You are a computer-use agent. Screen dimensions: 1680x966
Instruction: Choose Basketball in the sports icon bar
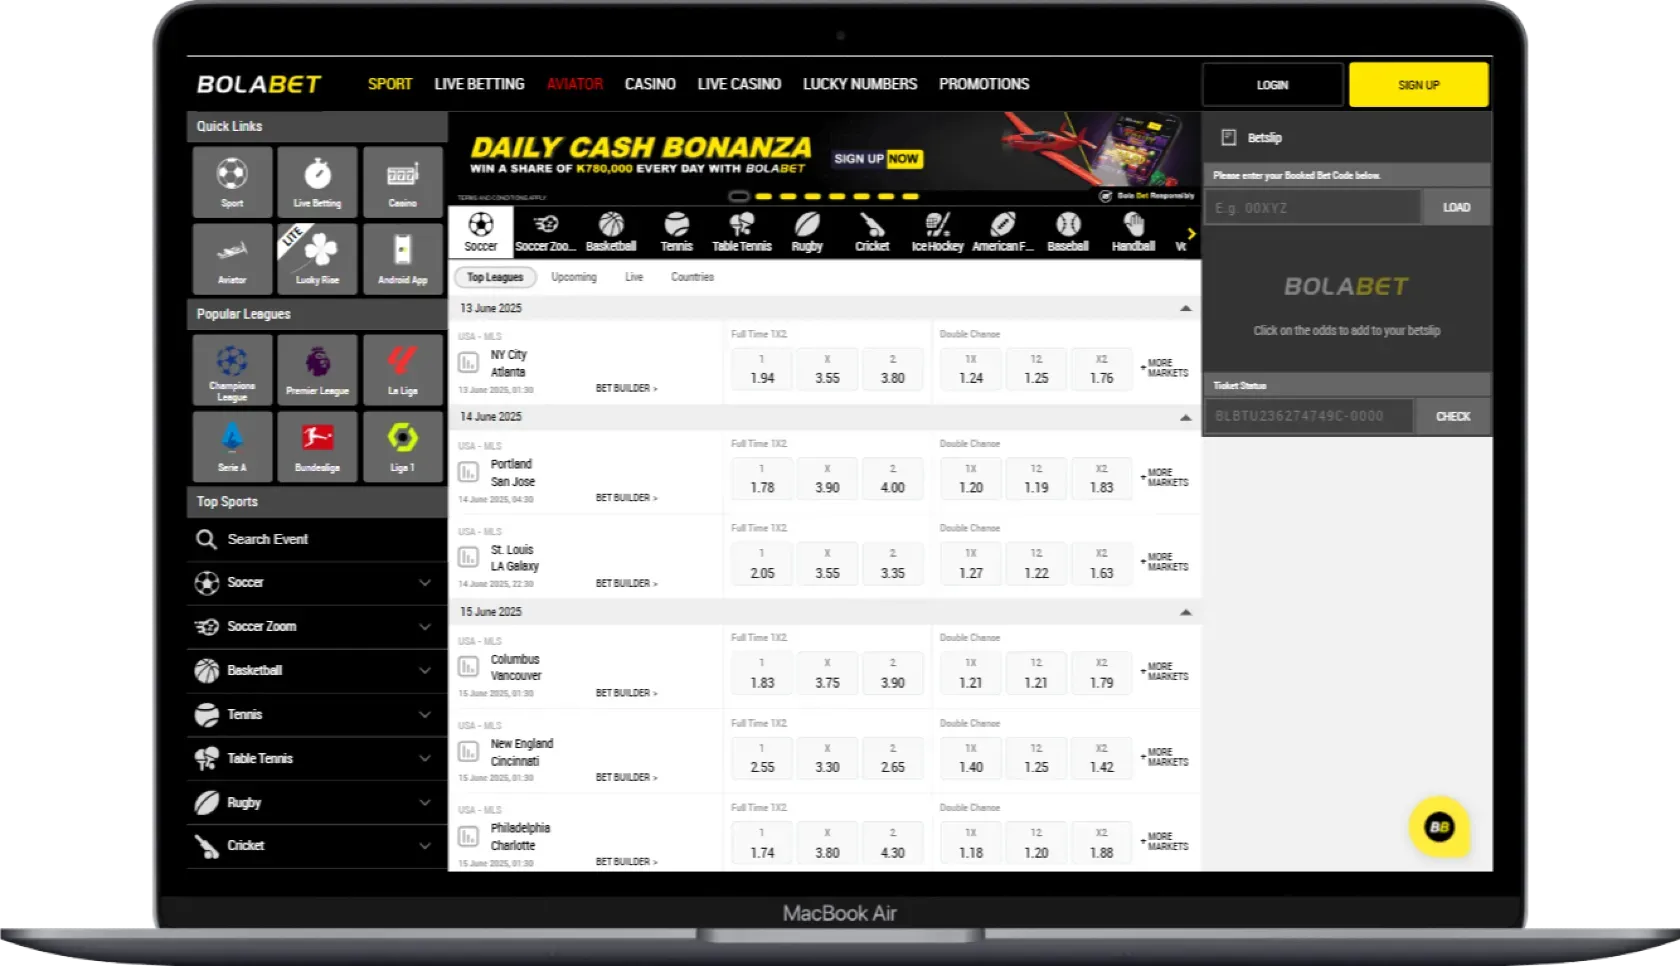611,232
